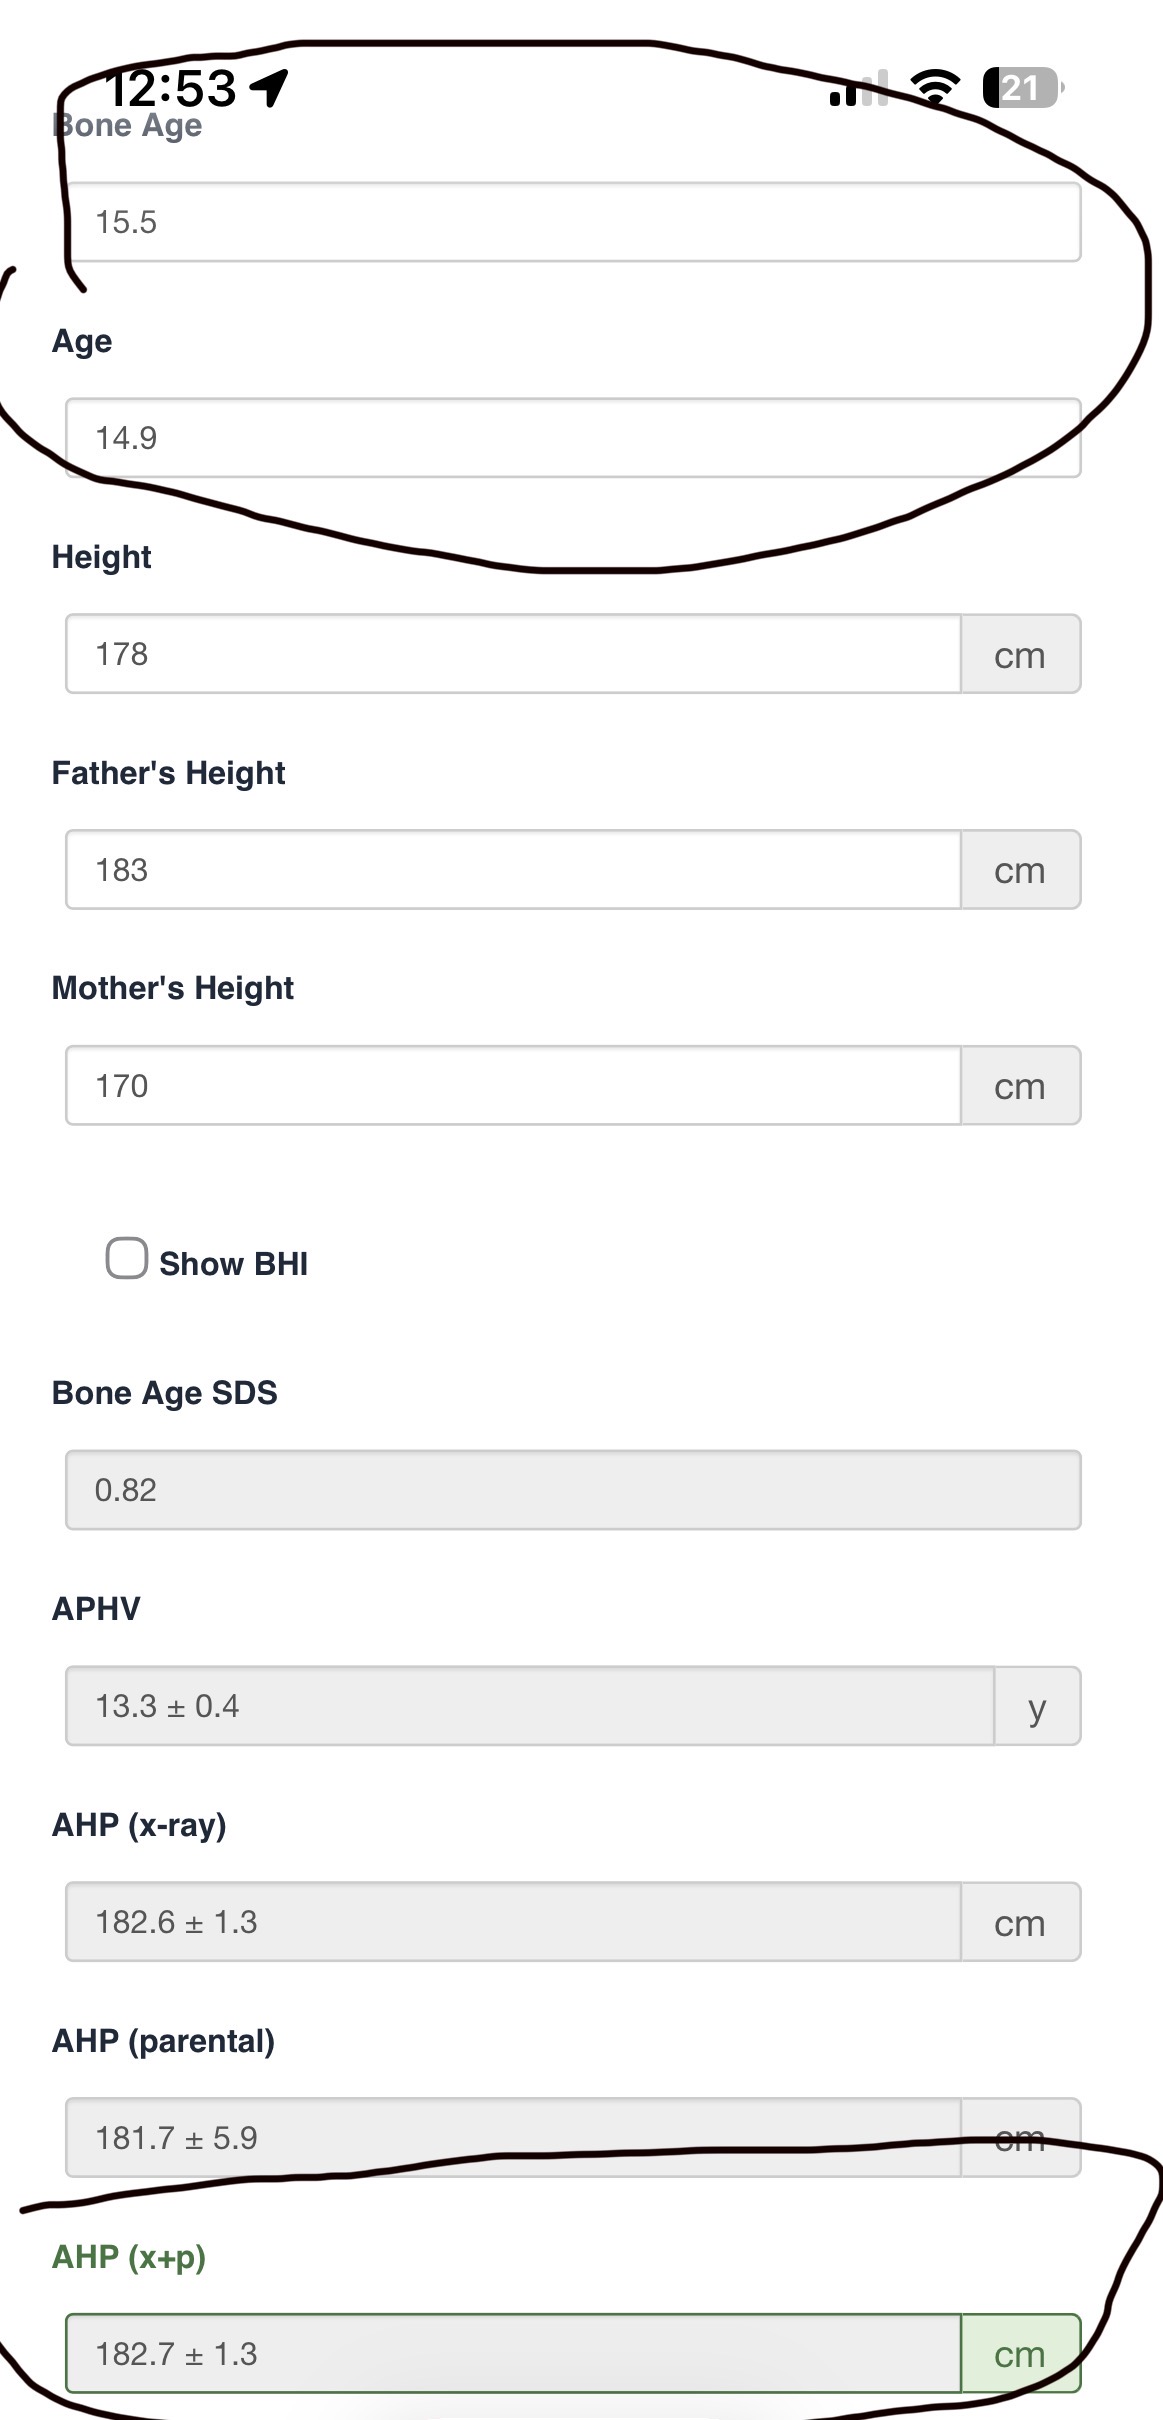Click the cm unit beside Father's Height
Viewport: 1163px width, 2420px height.
point(1021,870)
